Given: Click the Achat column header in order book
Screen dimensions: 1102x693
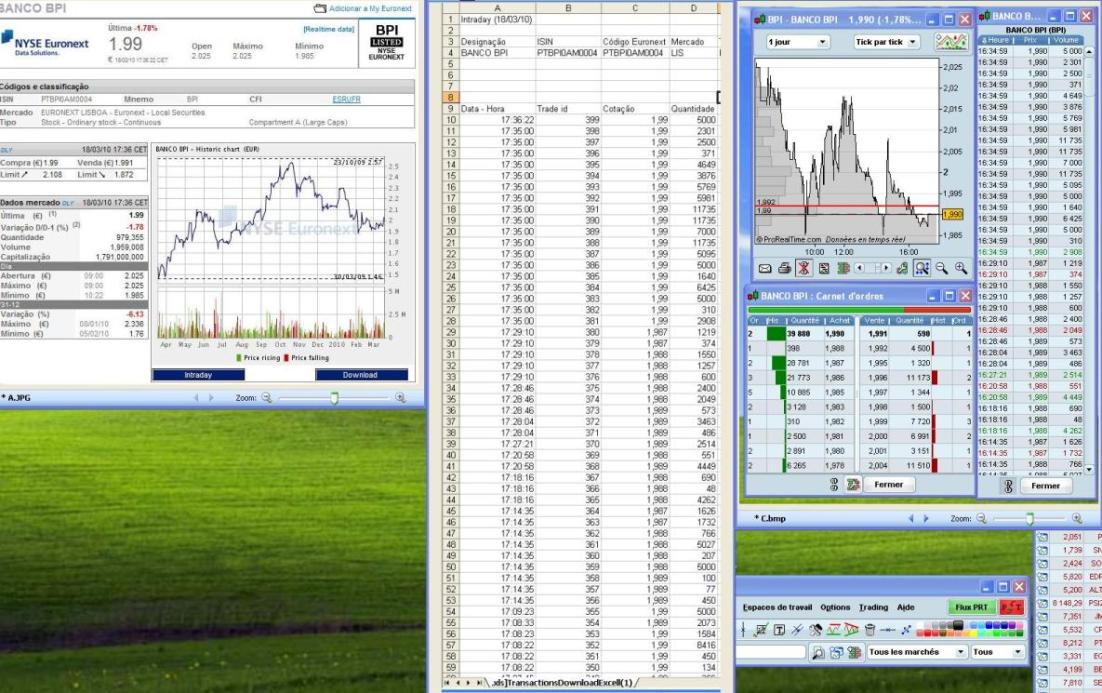Looking at the screenshot, I should pos(840,320).
